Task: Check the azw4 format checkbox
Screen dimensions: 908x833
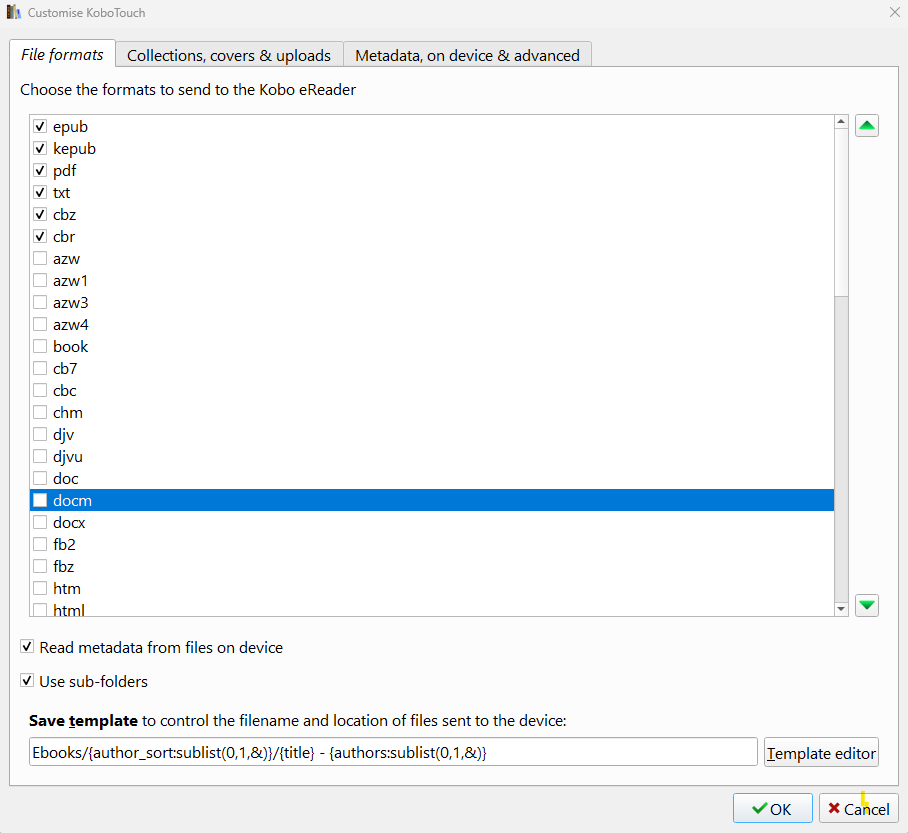Action: click(x=40, y=324)
